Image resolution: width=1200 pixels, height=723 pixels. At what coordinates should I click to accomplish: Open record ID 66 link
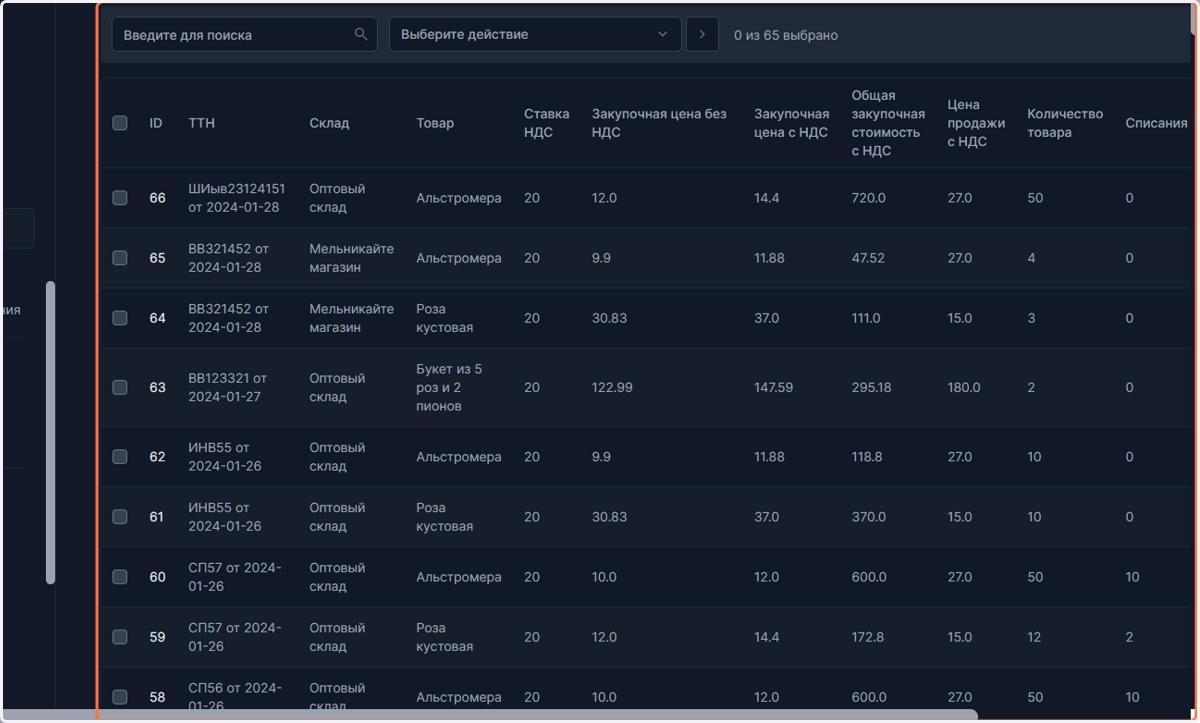[x=158, y=198]
